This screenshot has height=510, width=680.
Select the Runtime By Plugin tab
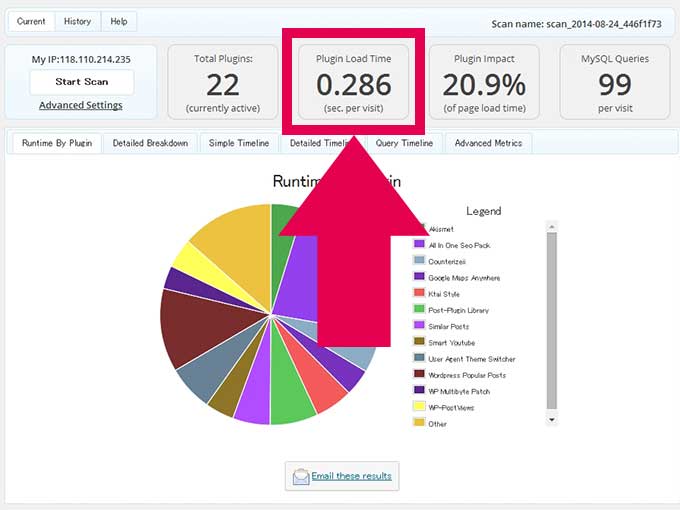tap(57, 143)
